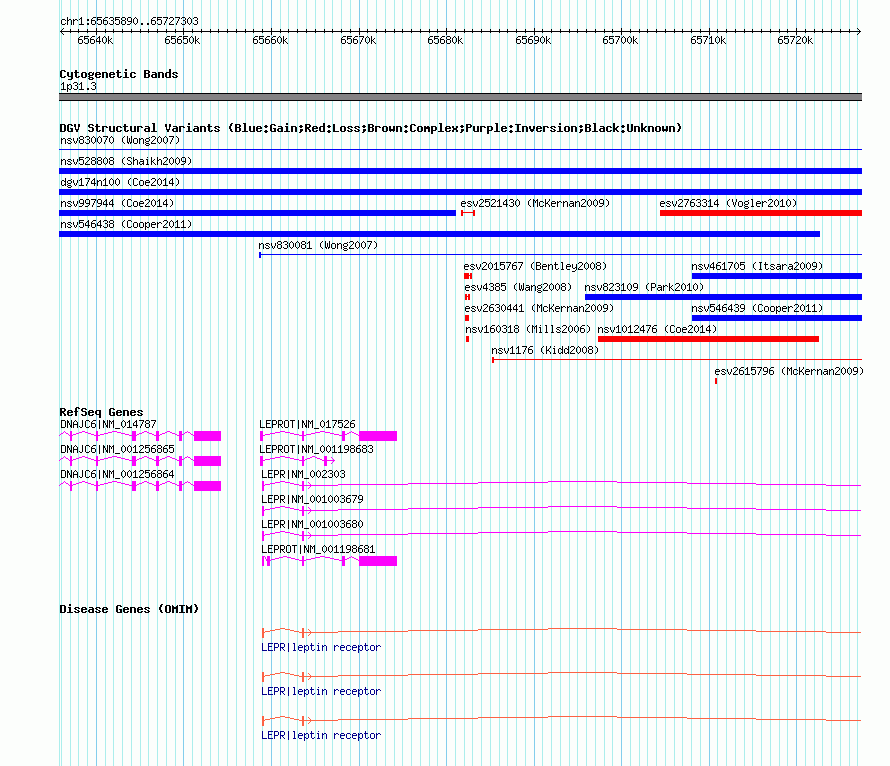The width and height of the screenshot is (890, 766).
Task: Click the blue gain bar under nsv461705
Action: [x=776, y=276]
